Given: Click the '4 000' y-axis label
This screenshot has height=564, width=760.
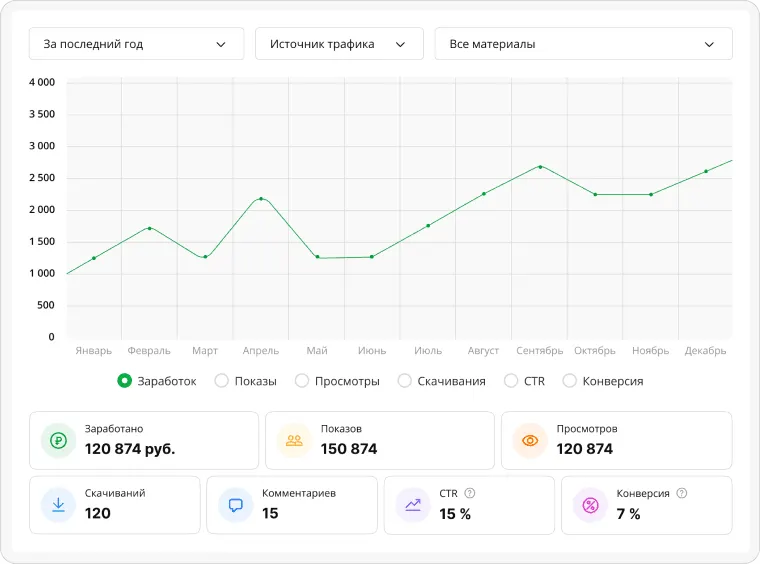Looking at the screenshot, I should click(x=42, y=82).
